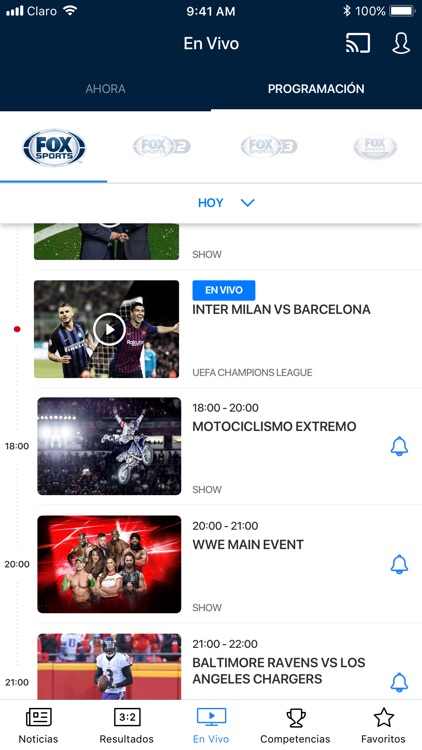Open the Competencias tab
Image resolution: width=422 pixels, height=750 pixels.
coord(295,726)
